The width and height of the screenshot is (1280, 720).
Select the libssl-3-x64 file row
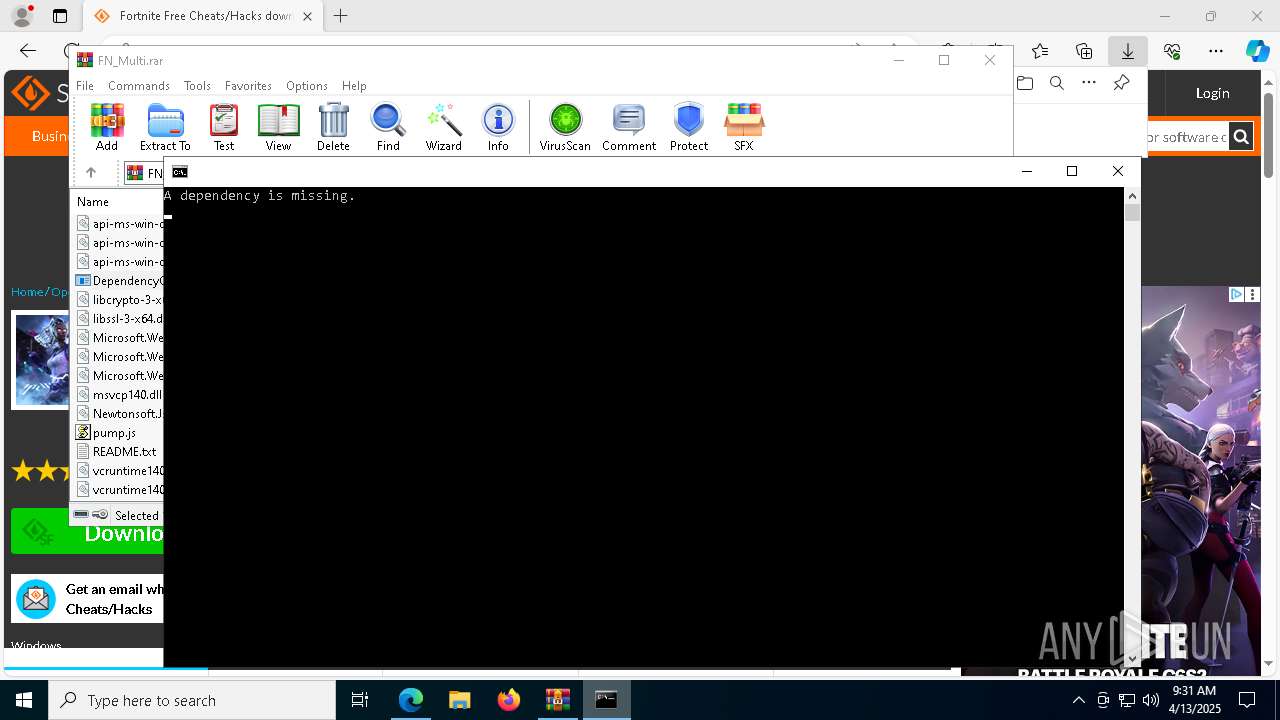[x=119, y=319]
